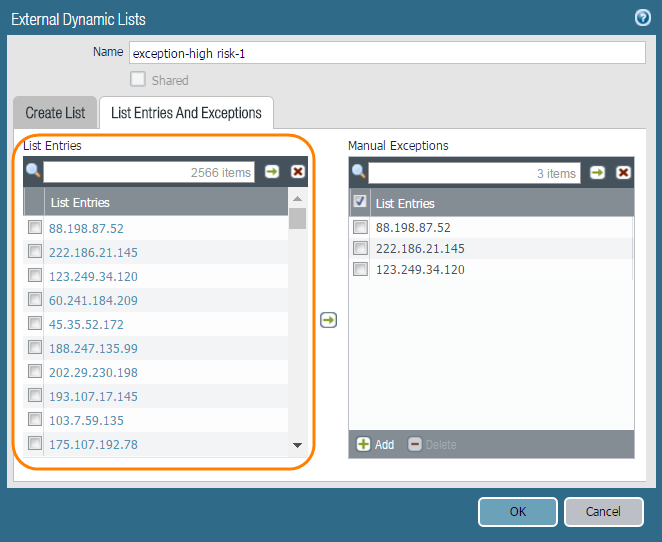Switch to the Create List tab
This screenshot has width=662, height=542.
[57, 113]
